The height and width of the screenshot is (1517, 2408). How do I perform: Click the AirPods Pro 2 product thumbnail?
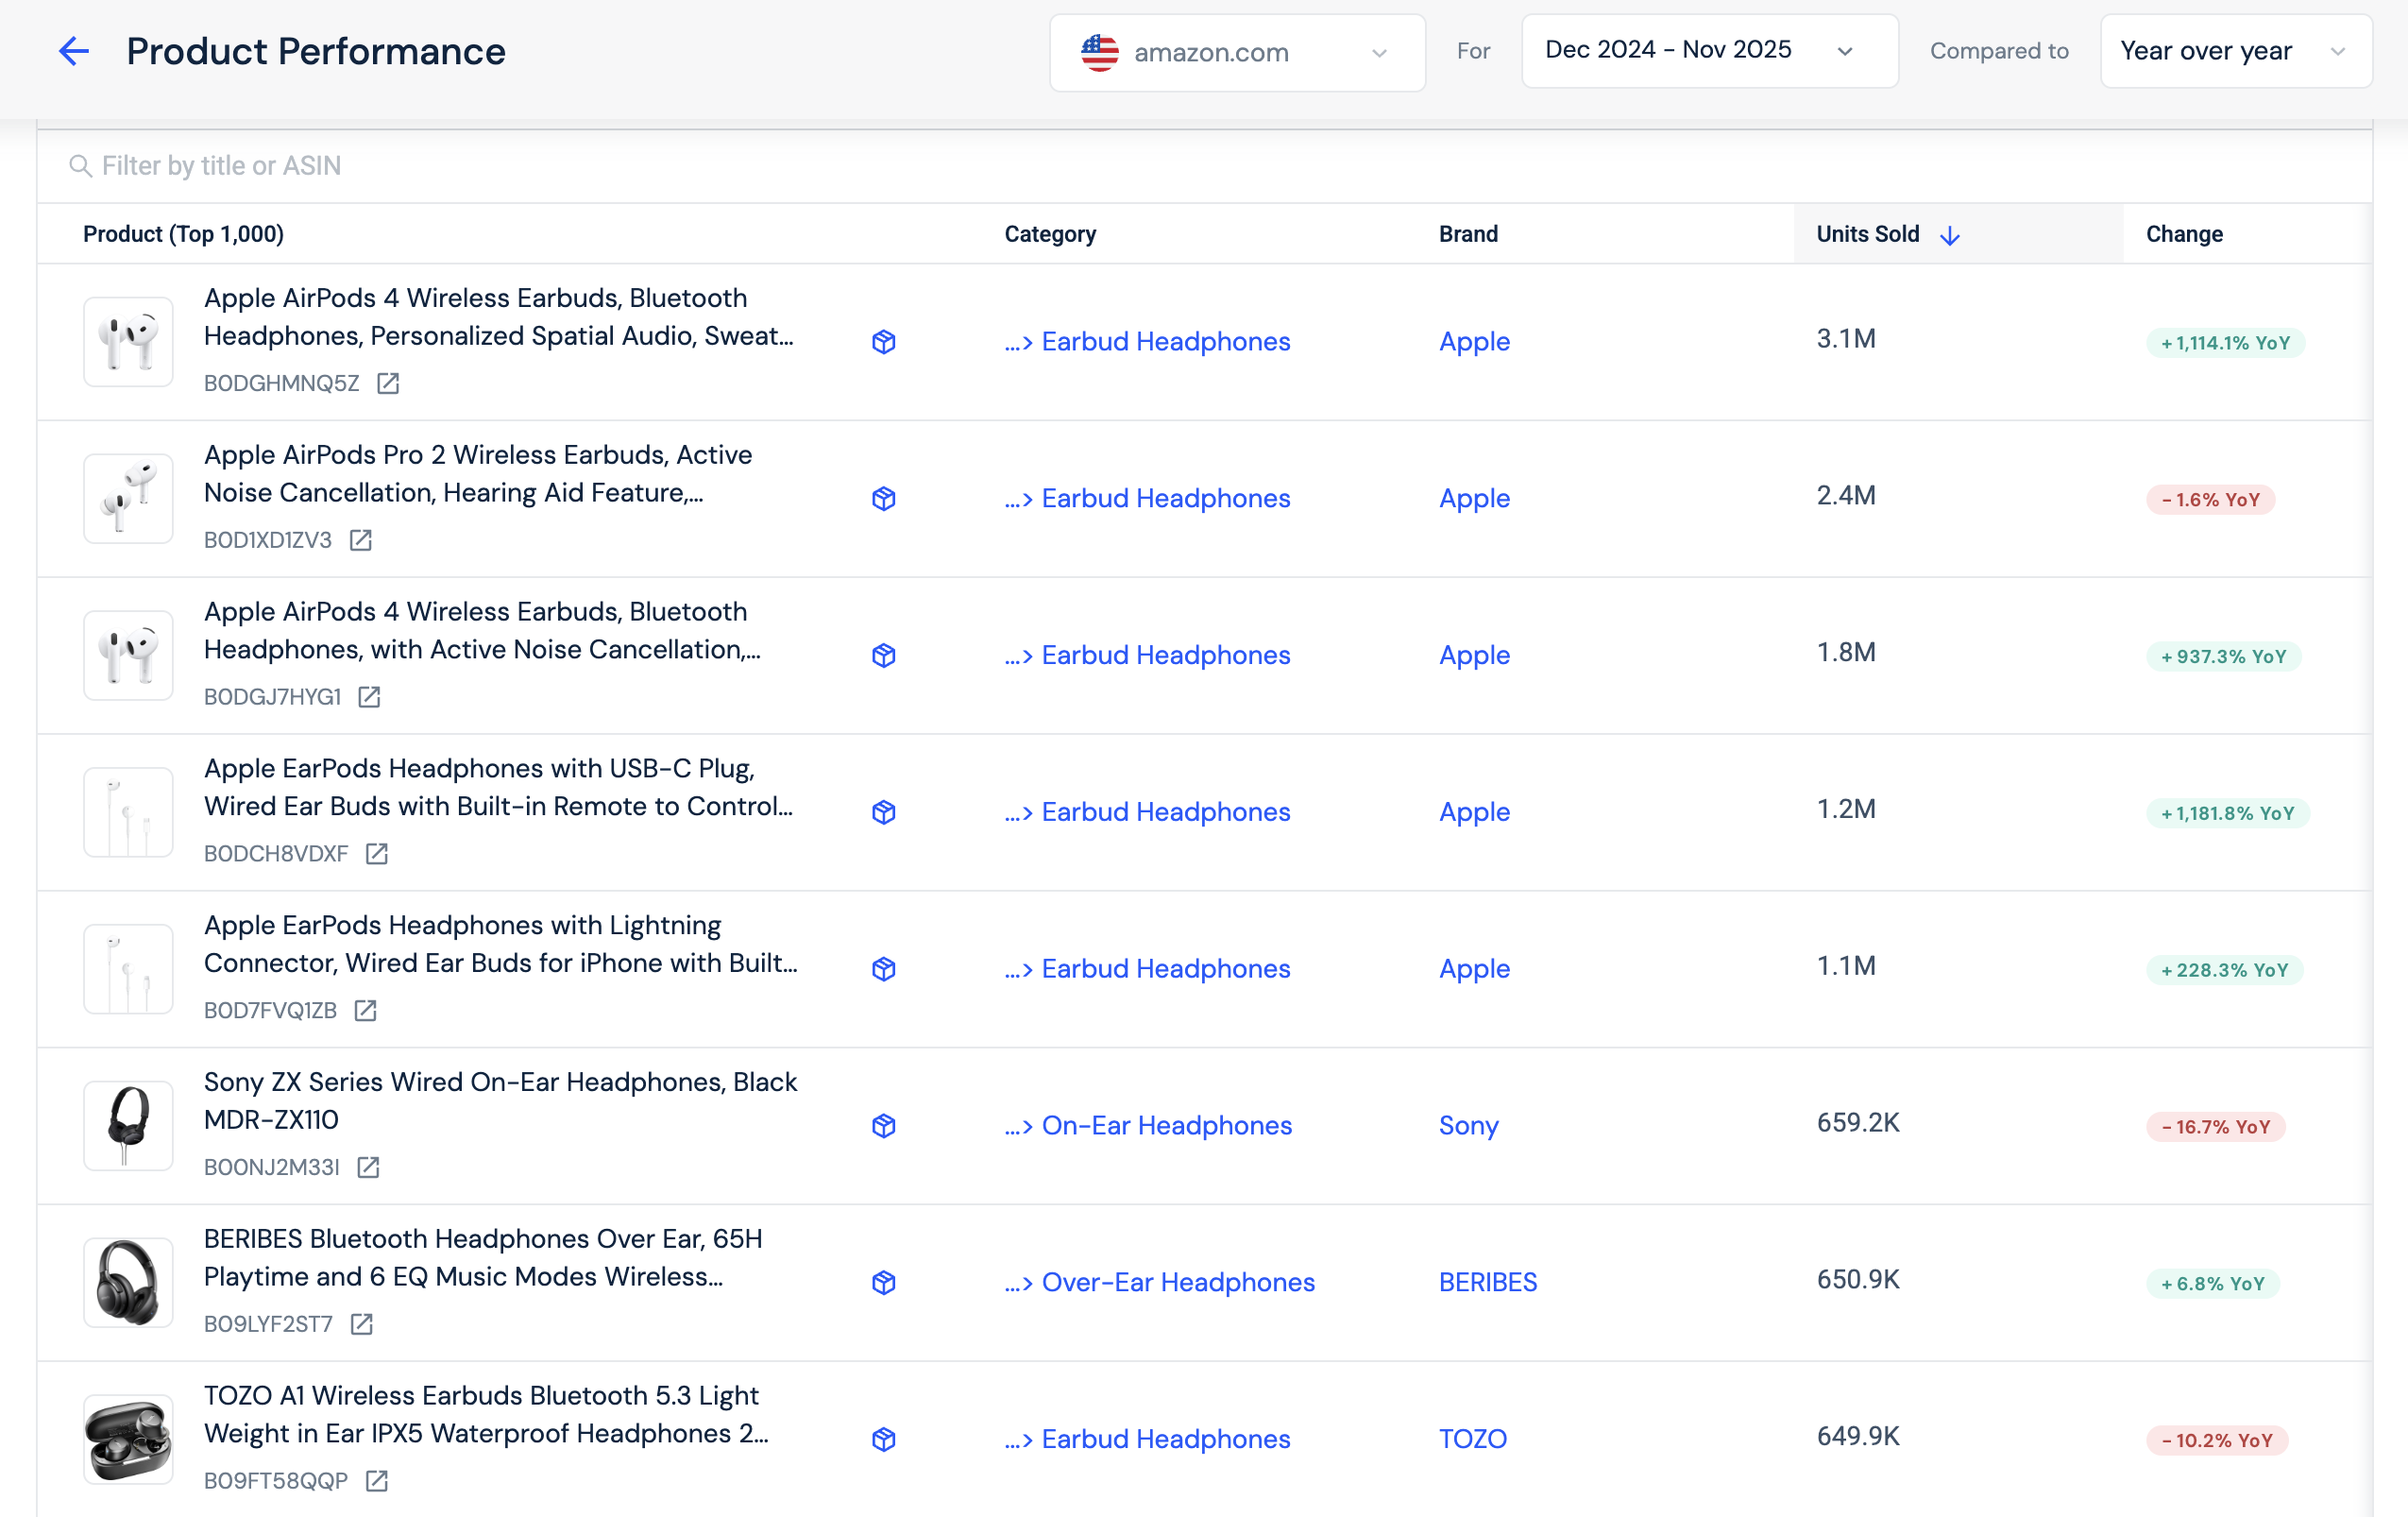pos(128,499)
